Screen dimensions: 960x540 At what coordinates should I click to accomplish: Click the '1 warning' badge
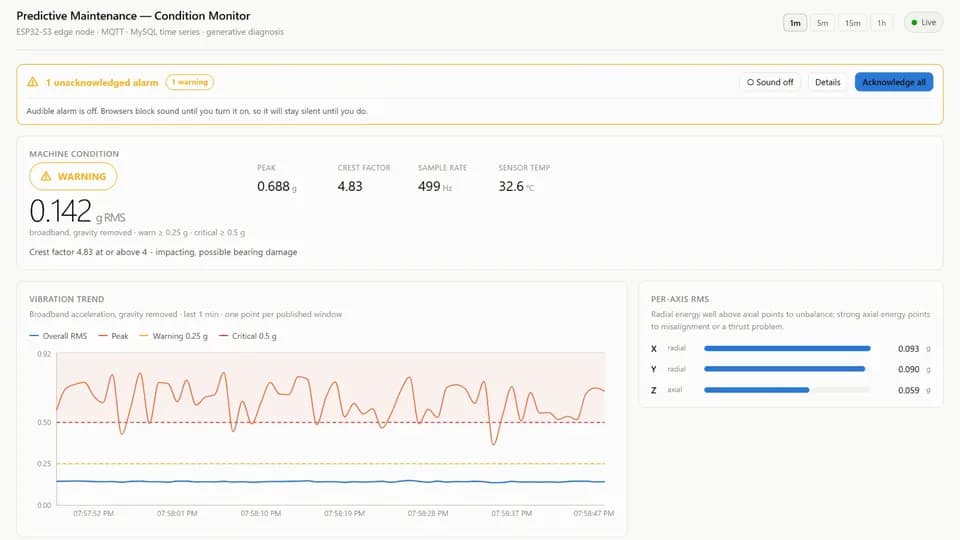click(x=190, y=82)
